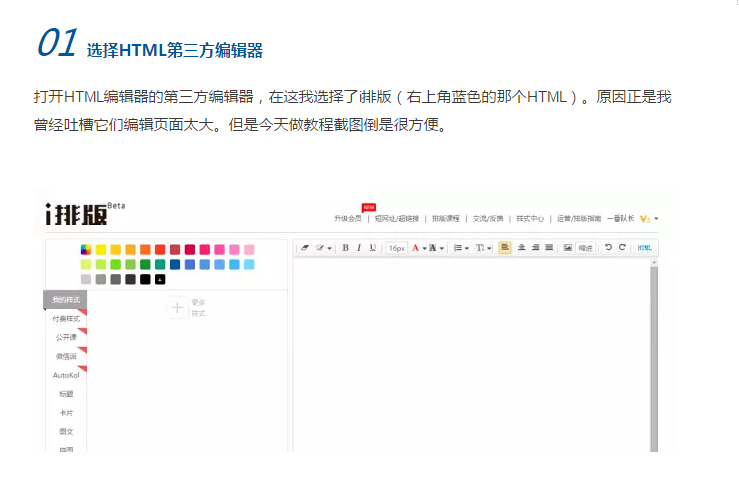The image size is (739, 494).
Task: Toggle bold formatting in editor toolbar
Action: point(345,248)
